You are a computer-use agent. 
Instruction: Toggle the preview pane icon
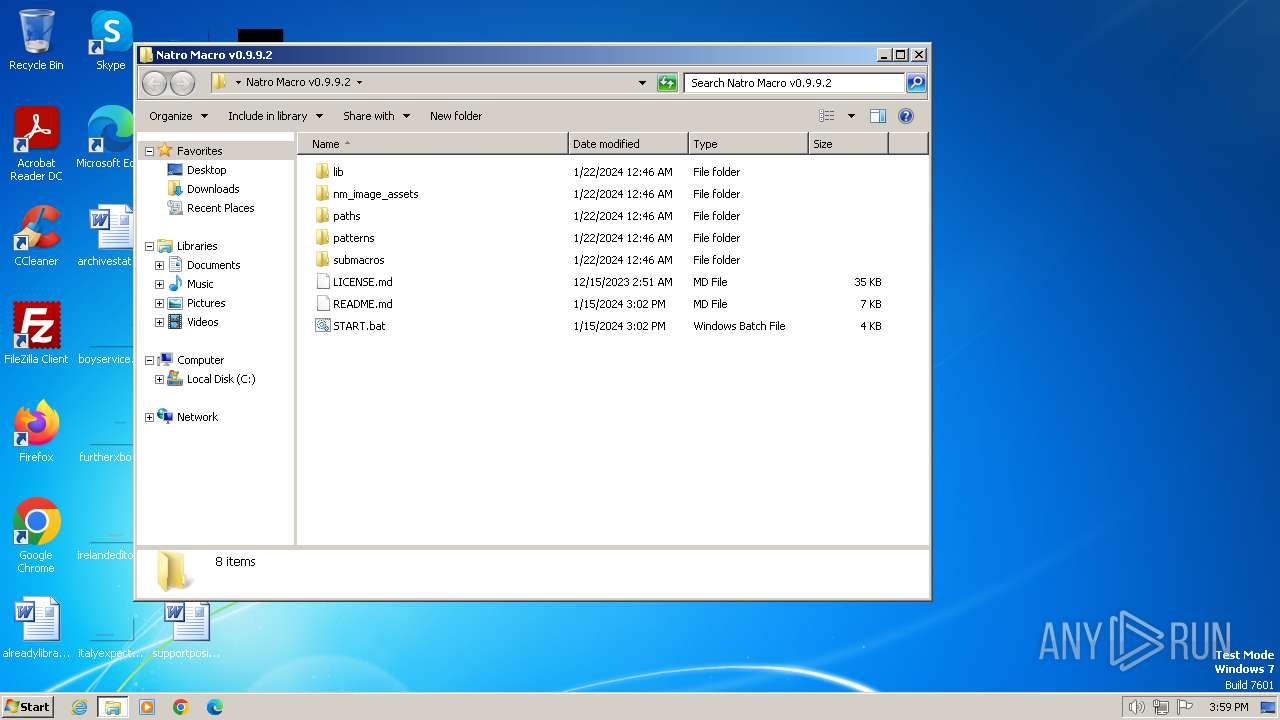point(877,116)
